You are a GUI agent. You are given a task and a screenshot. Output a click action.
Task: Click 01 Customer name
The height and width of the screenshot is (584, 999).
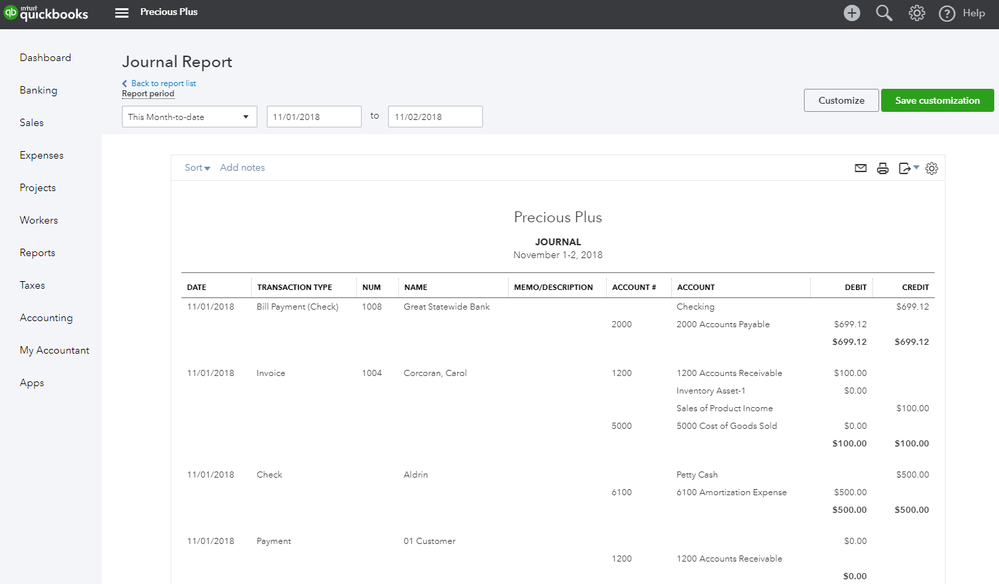click(x=429, y=541)
